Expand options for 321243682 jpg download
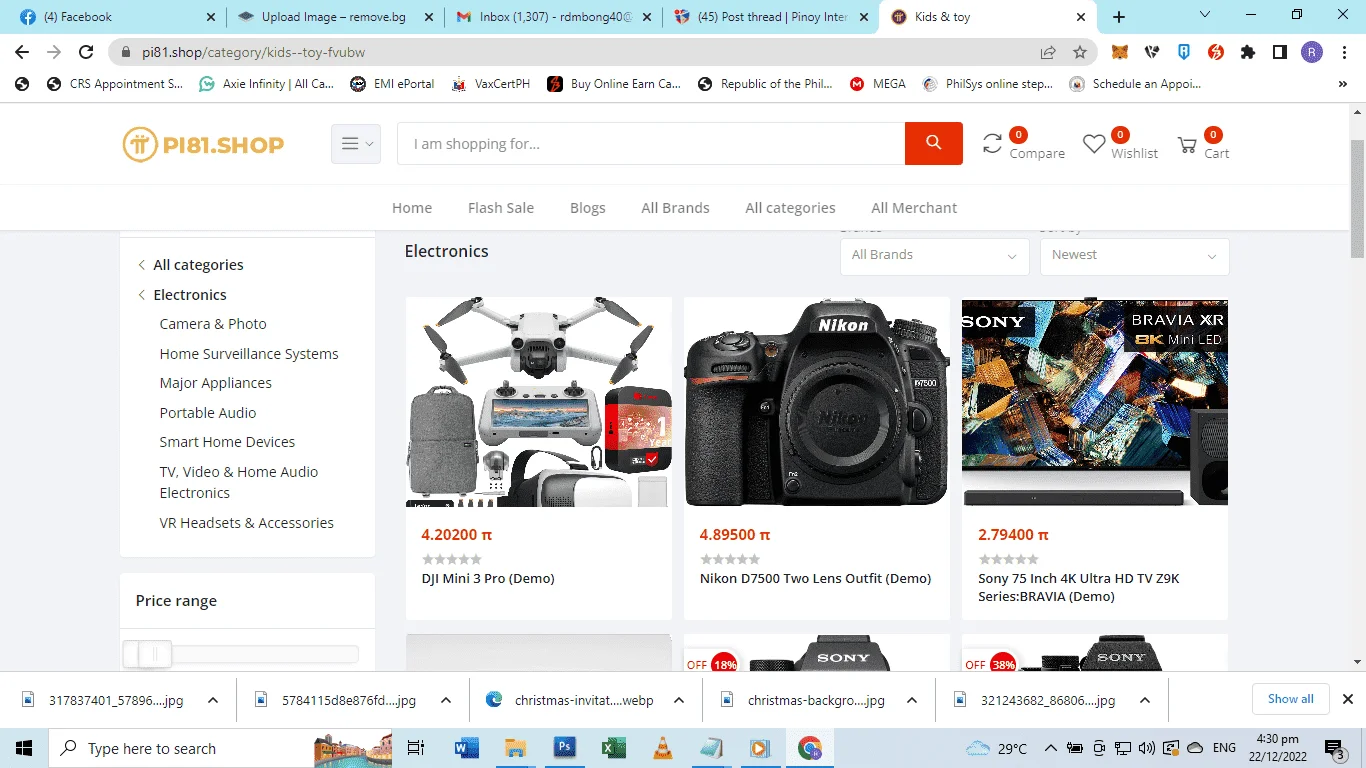Viewport: 1366px width, 768px height. 1145,700
